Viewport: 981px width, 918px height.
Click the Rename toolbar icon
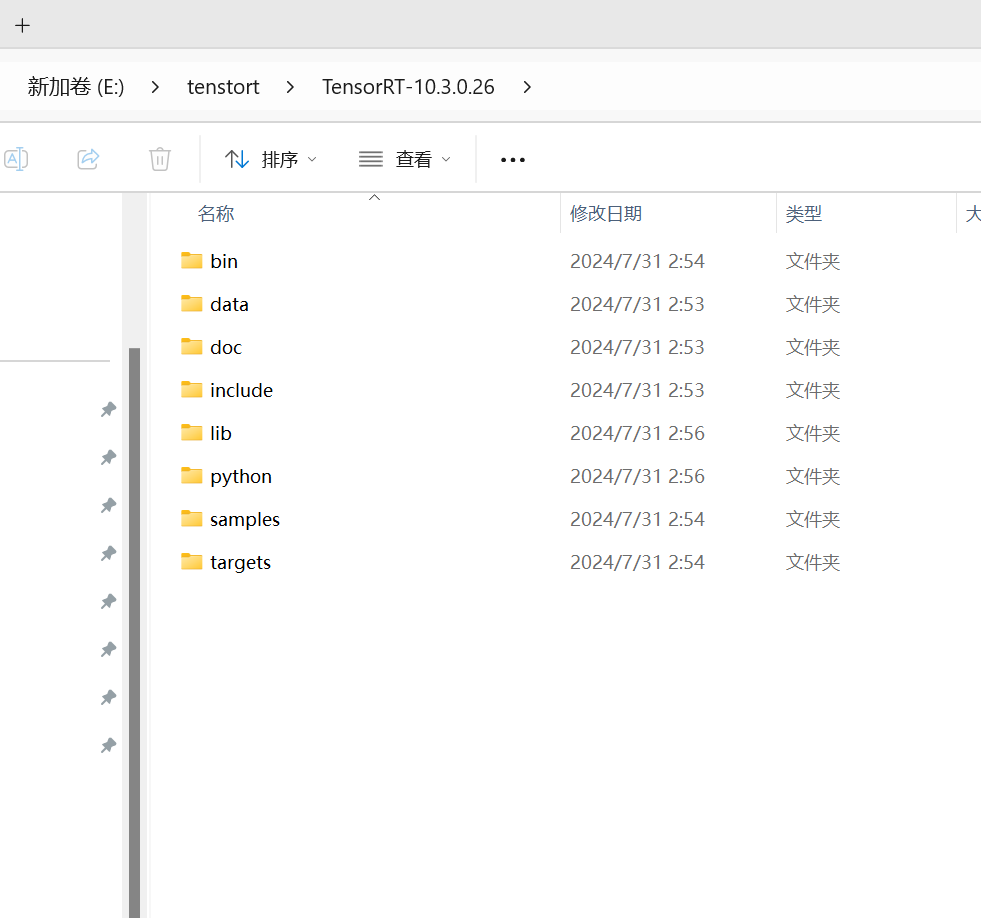16,159
